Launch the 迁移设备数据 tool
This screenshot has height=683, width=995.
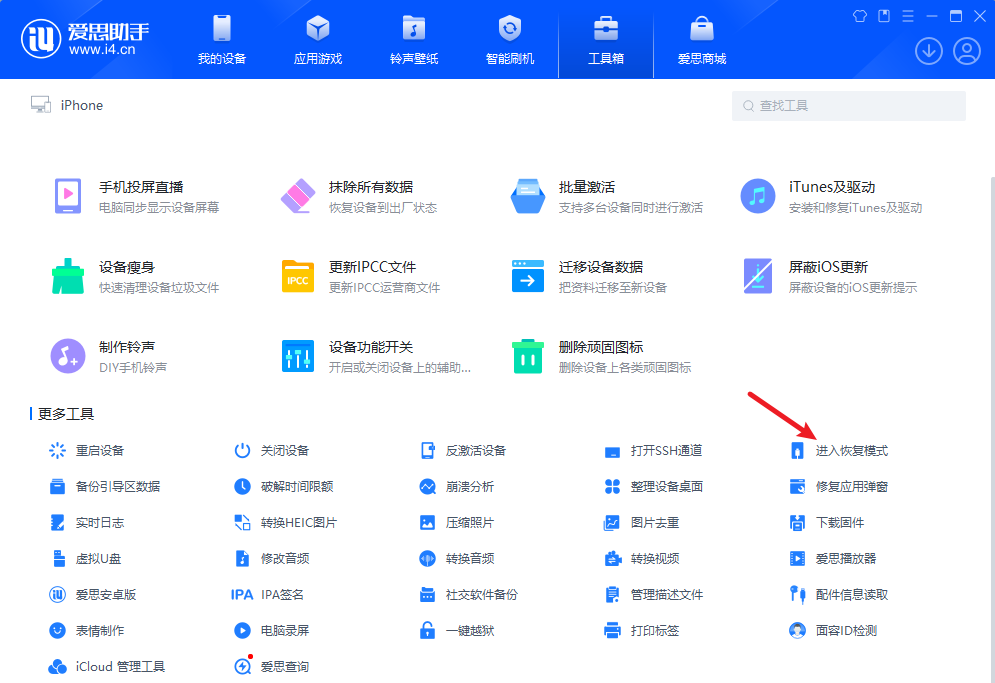(x=600, y=267)
